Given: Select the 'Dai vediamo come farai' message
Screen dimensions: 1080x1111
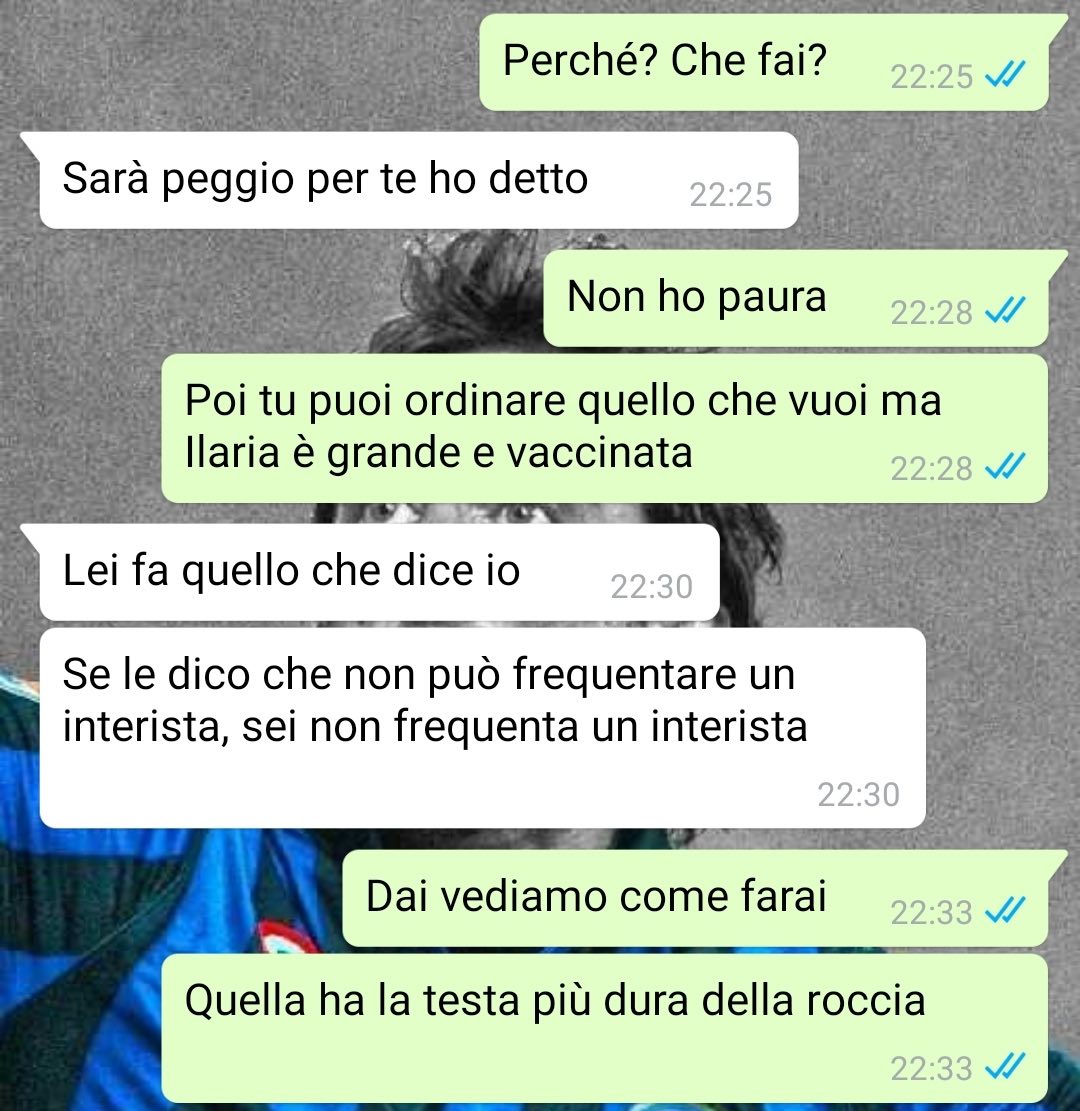Looking at the screenshot, I should [695, 898].
